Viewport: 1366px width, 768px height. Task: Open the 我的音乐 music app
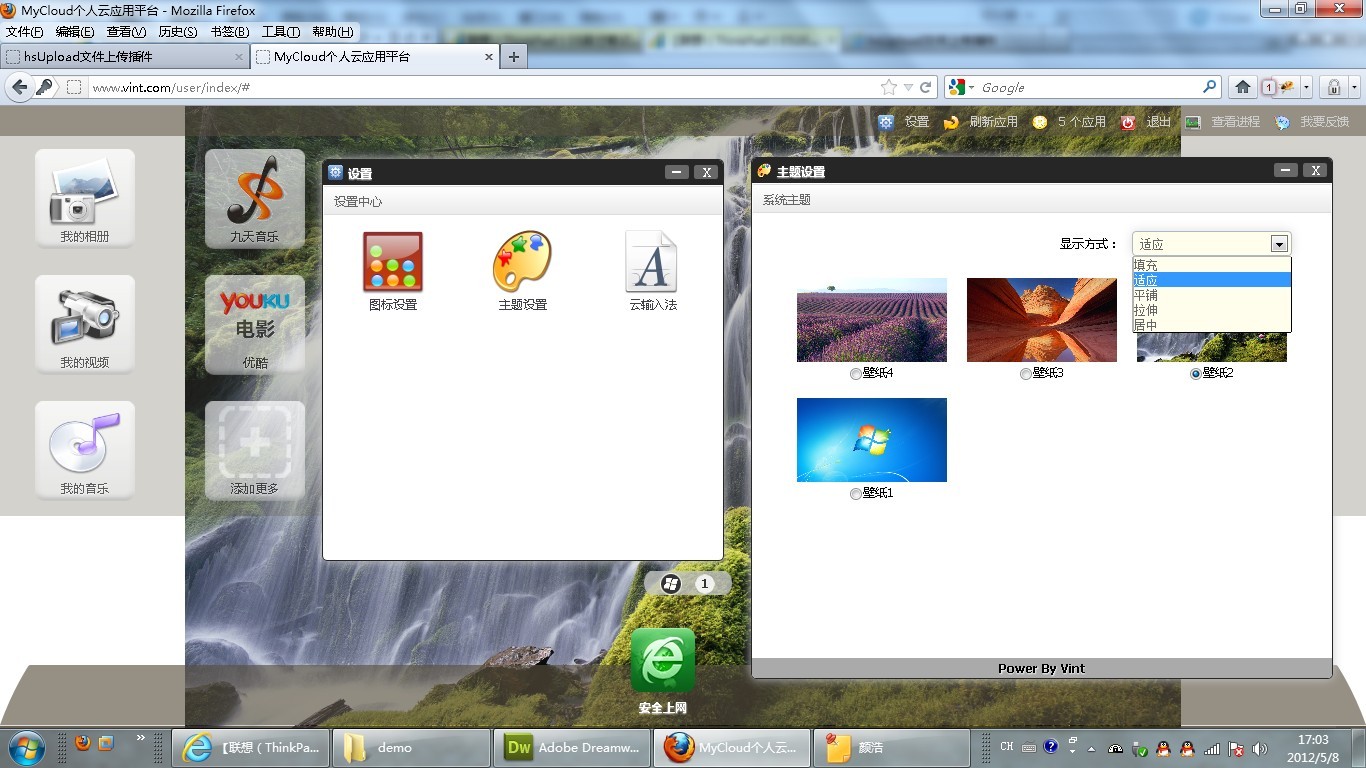tap(85, 450)
